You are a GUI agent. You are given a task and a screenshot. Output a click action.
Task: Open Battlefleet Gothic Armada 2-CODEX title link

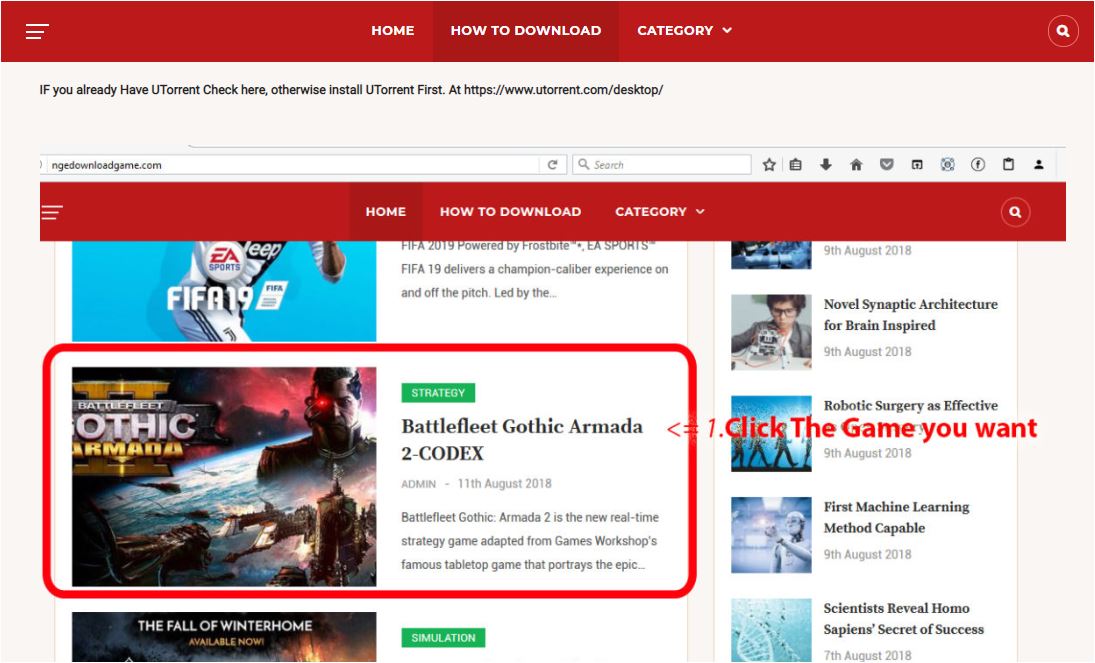click(521, 439)
